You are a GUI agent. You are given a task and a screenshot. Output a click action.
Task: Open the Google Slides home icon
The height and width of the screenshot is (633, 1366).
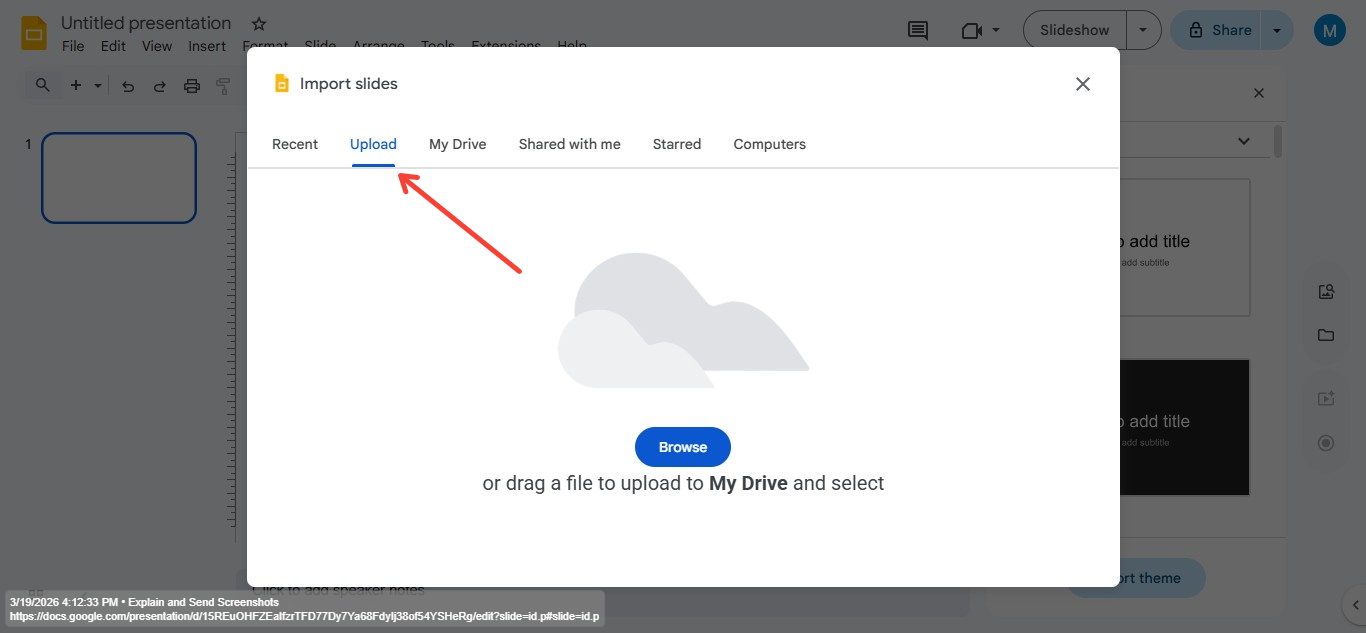pyautogui.click(x=35, y=32)
